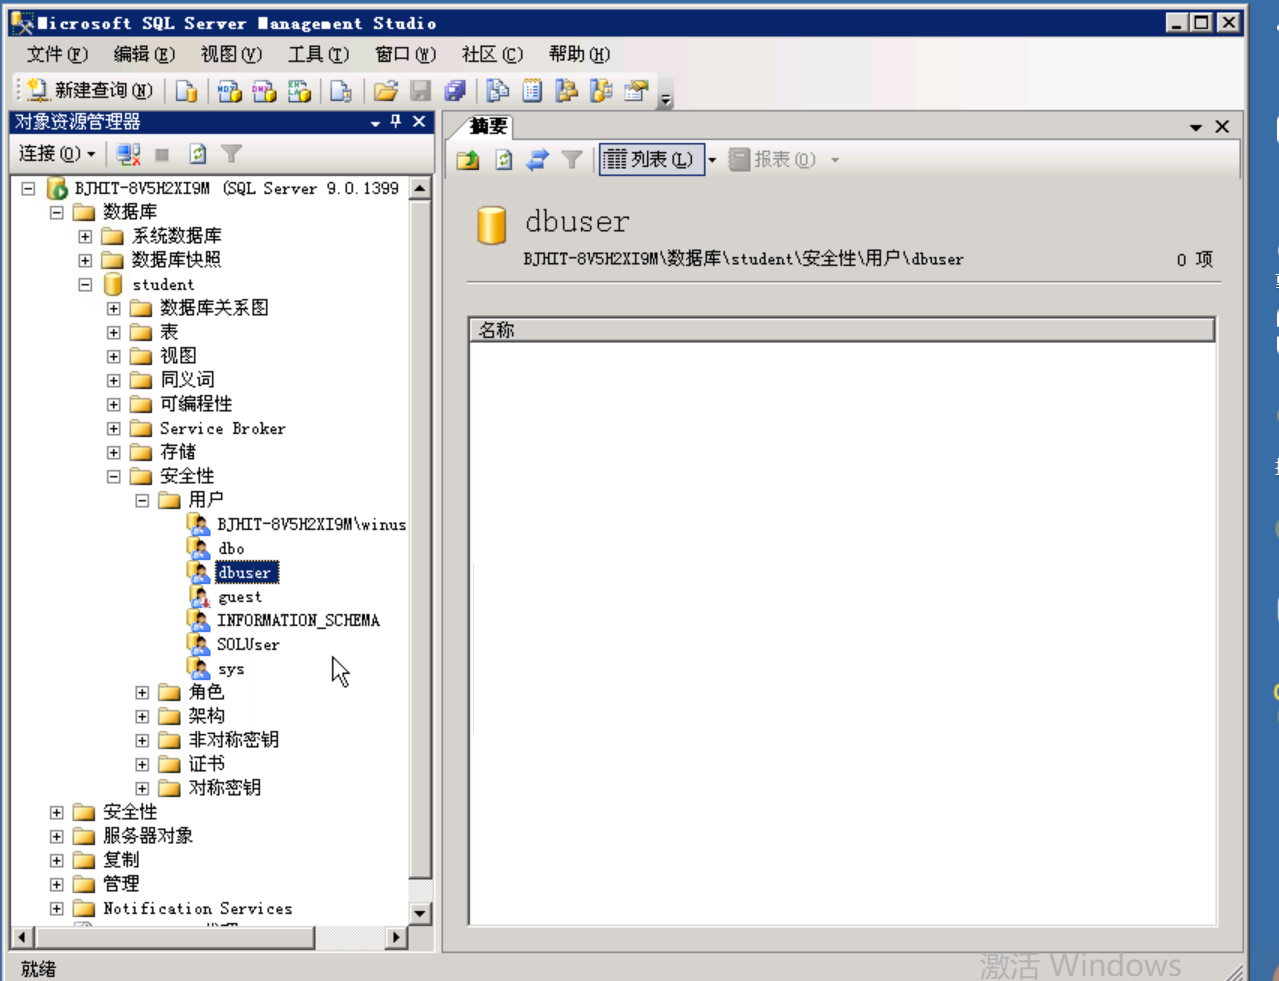Open the View (视图) menu
Image resolution: width=1279 pixels, height=981 pixels.
click(x=231, y=54)
